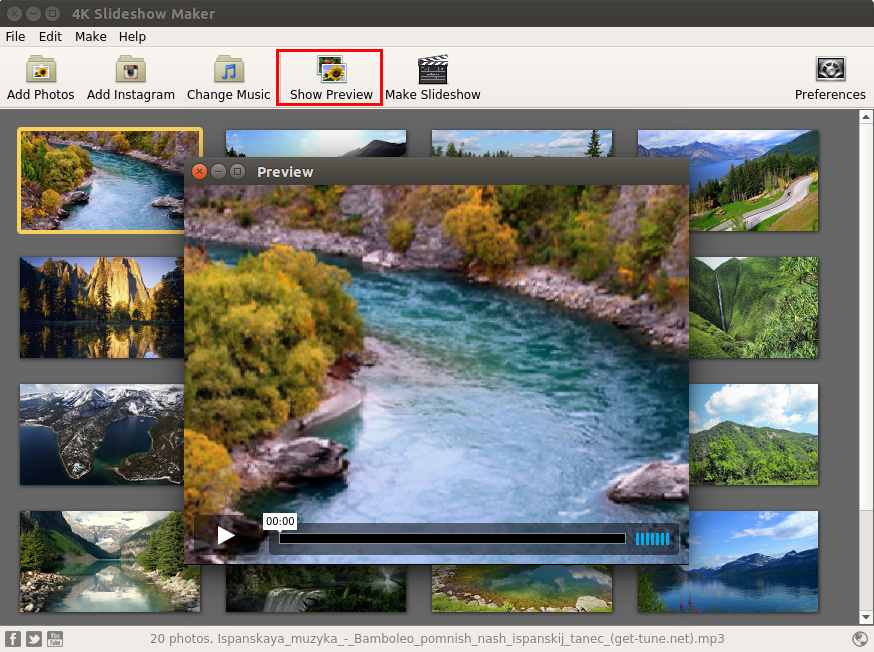Open the Help menu
874x652 pixels.
point(132,37)
